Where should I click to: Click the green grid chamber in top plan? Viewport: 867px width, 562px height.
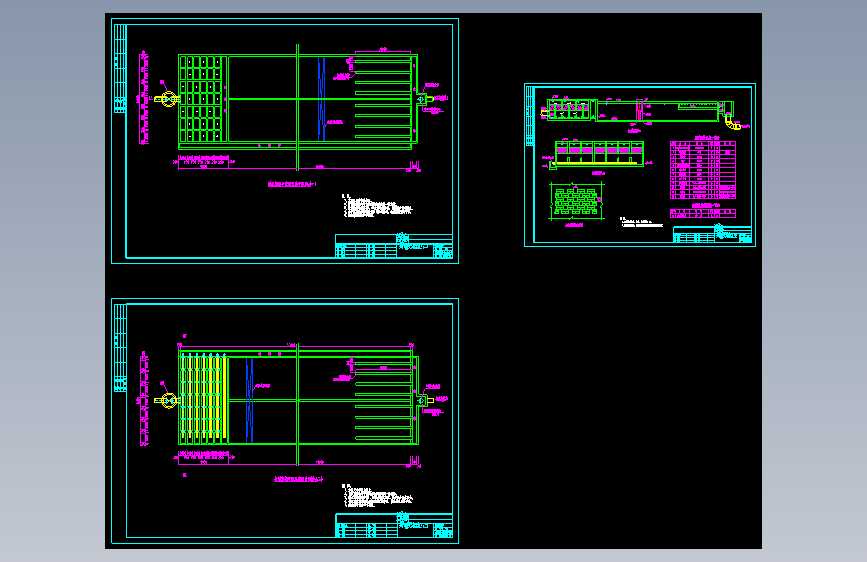pos(202,99)
